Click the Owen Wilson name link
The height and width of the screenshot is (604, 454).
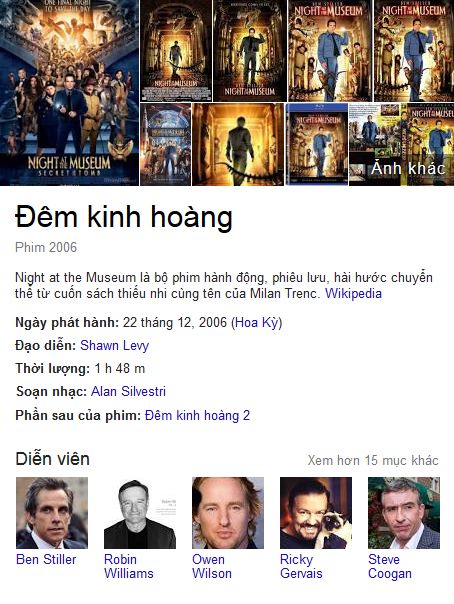(212, 566)
